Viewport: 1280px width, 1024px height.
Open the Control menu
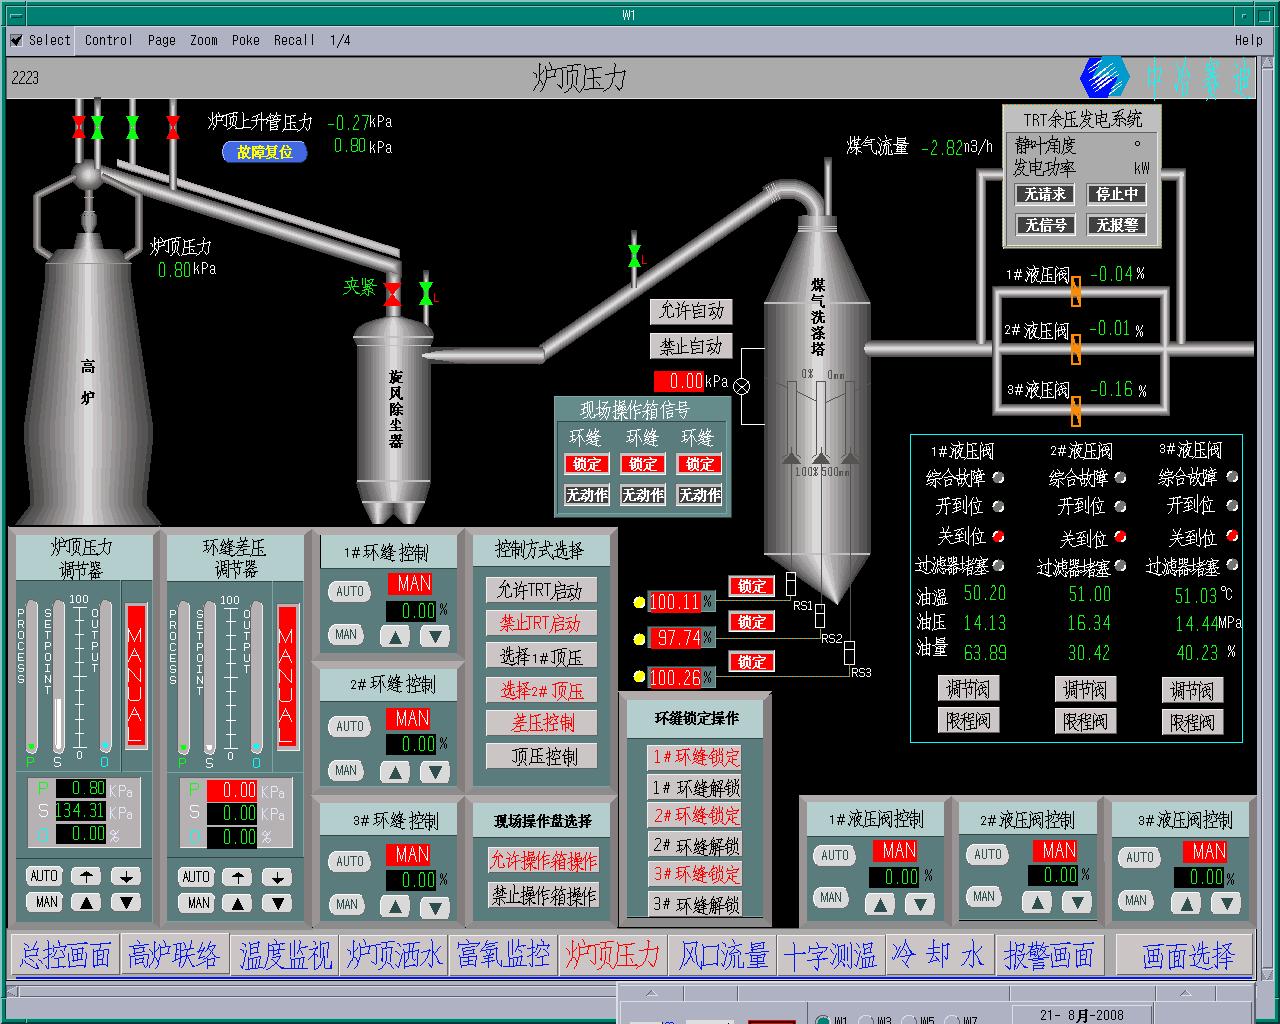pos(108,40)
